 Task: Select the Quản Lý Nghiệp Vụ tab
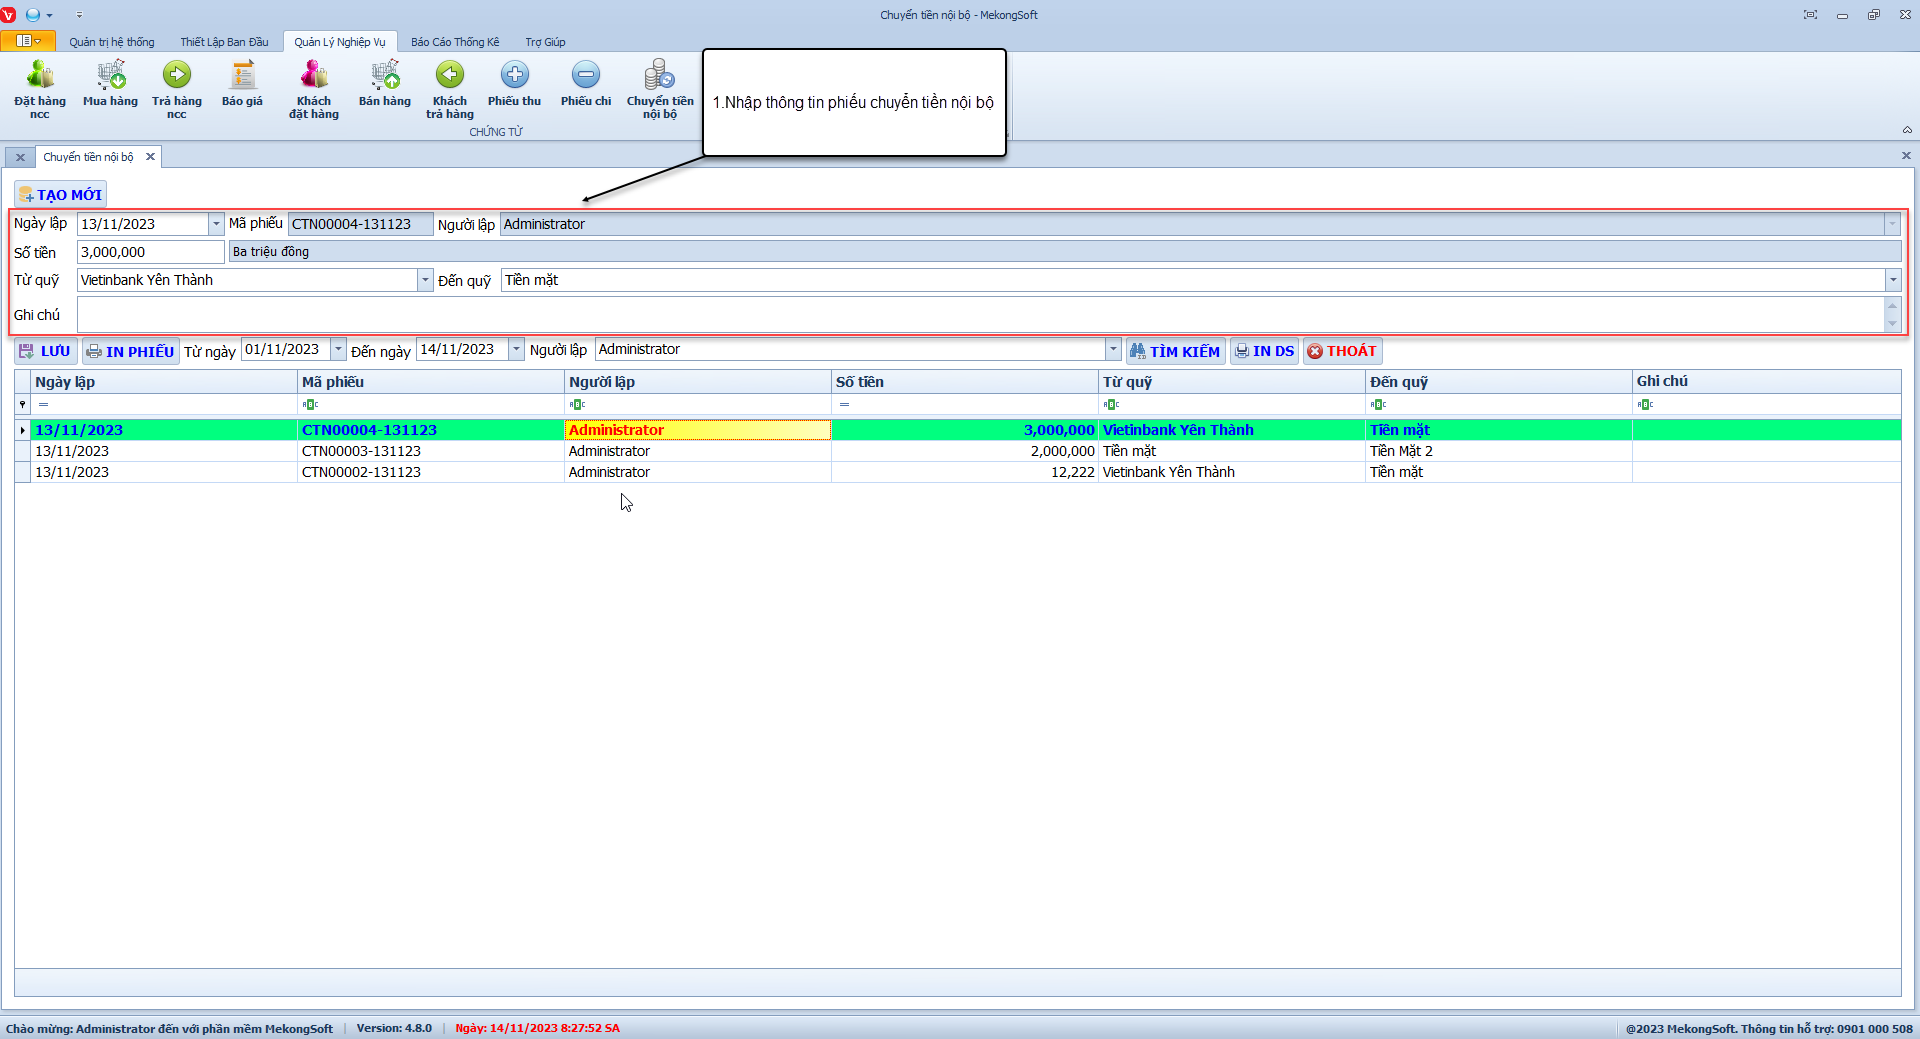340,42
